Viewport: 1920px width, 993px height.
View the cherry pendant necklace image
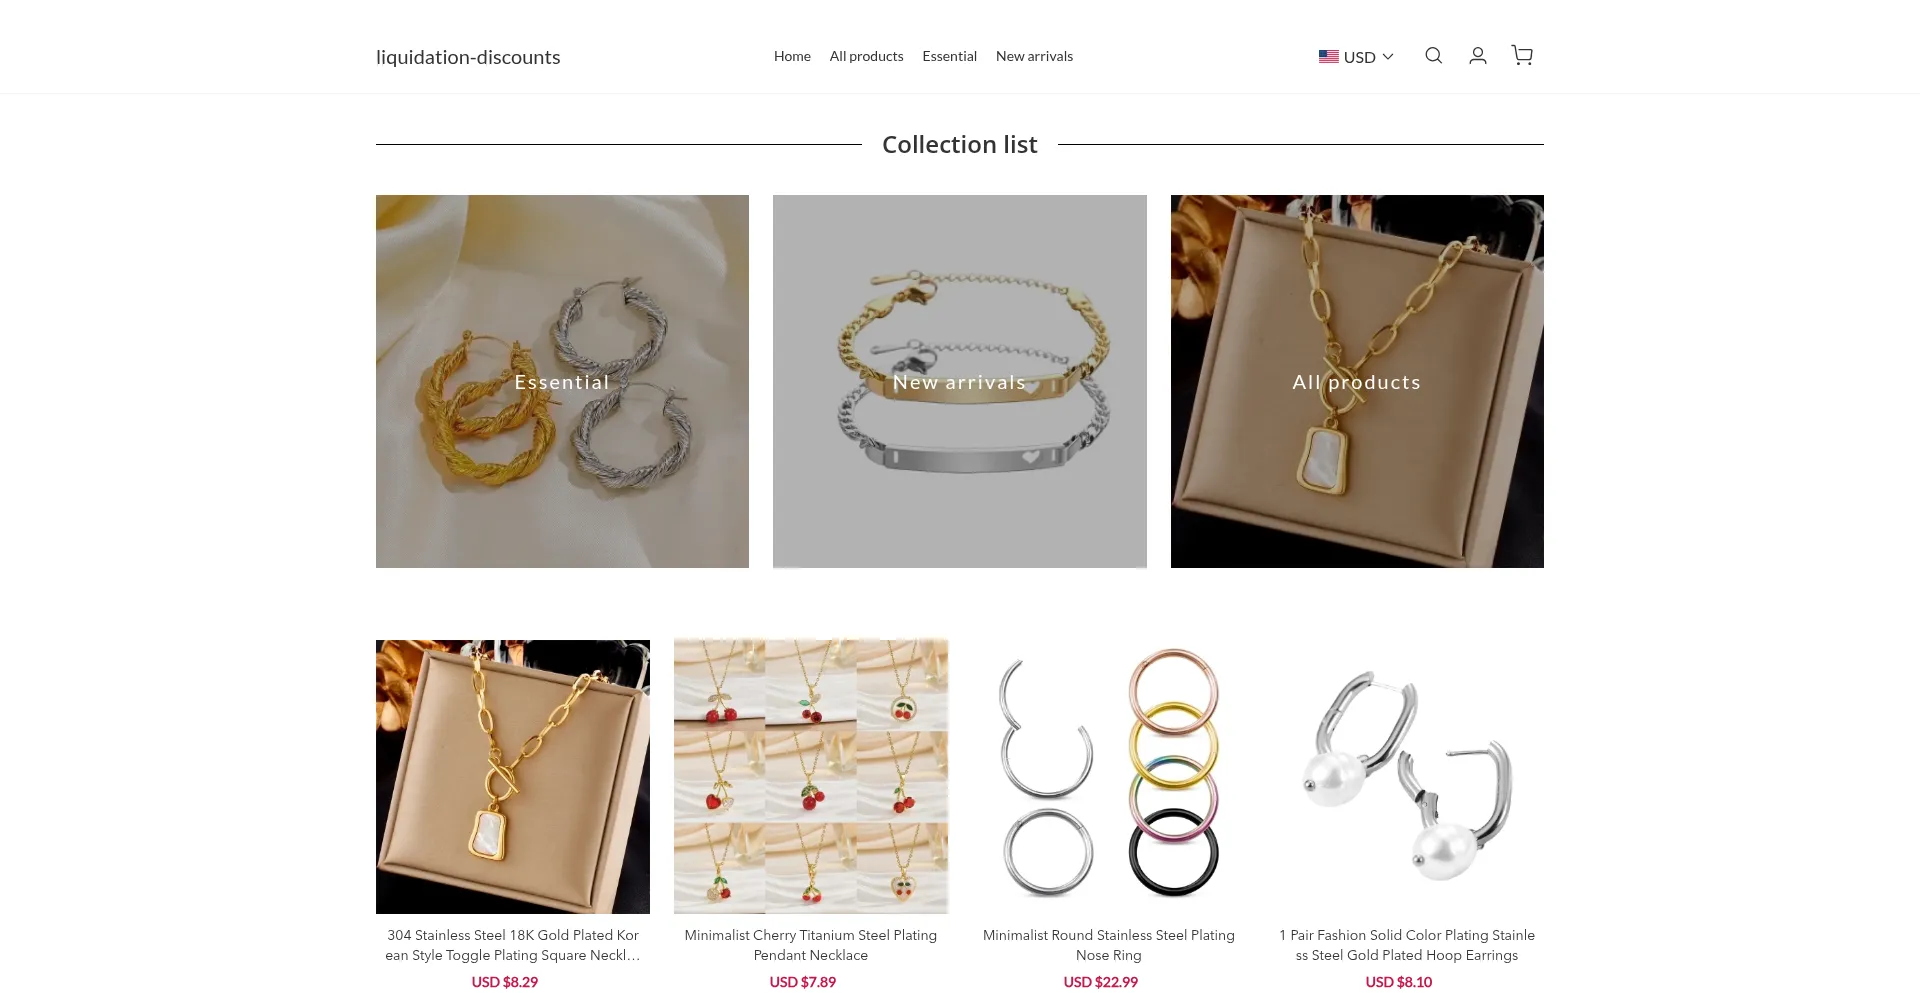[x=810, y=776]
